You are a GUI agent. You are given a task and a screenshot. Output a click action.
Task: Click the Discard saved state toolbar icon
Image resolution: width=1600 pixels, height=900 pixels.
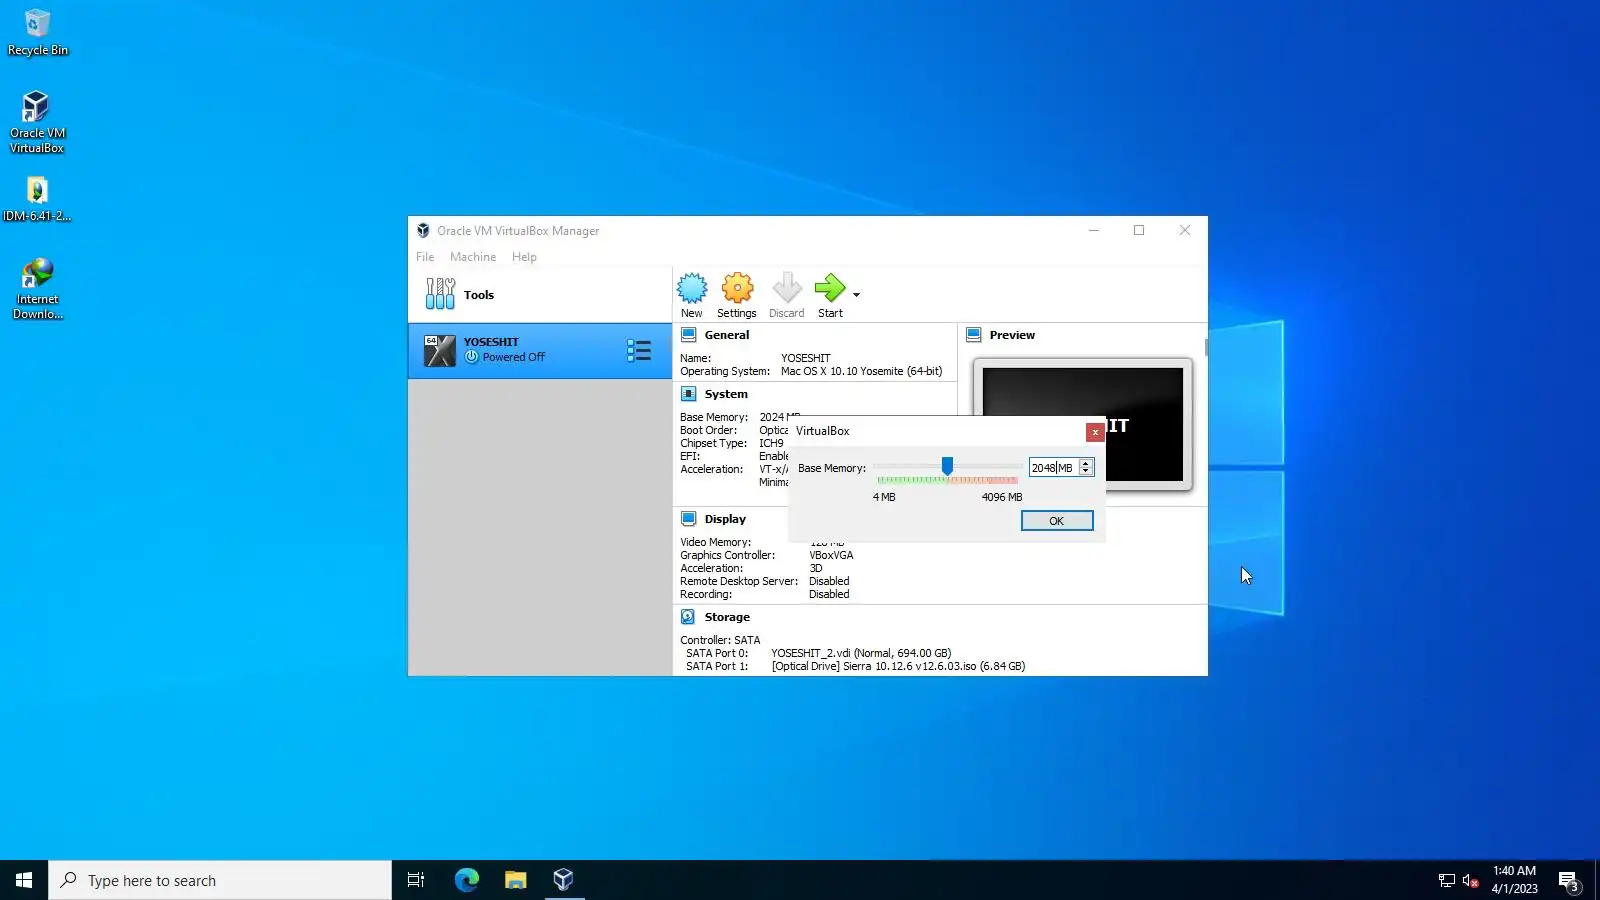point(787,295)
